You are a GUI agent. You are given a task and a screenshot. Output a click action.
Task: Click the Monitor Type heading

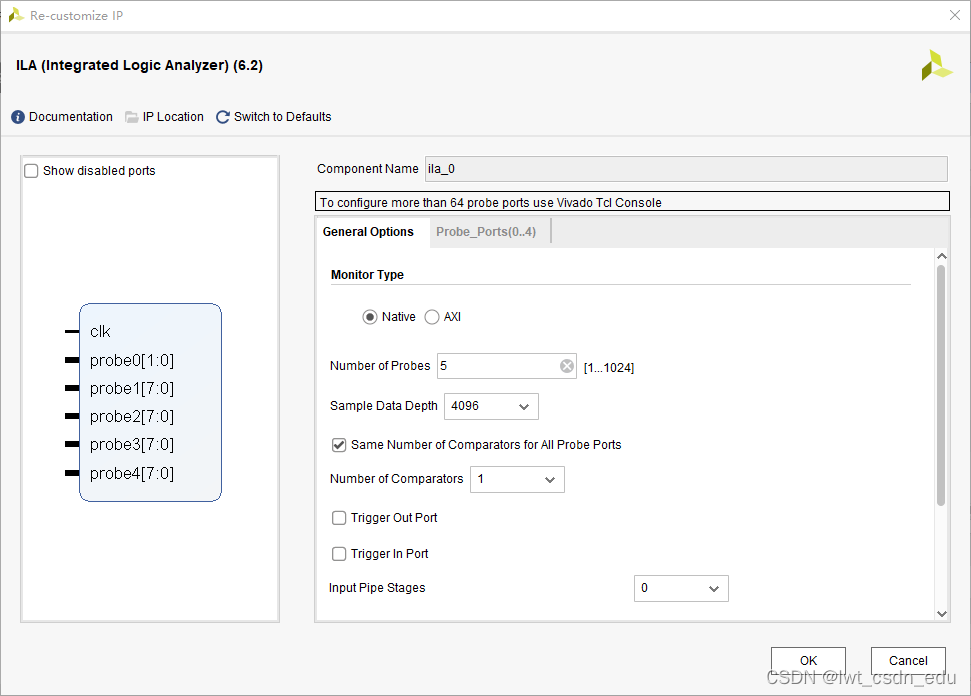coord(367,274)
